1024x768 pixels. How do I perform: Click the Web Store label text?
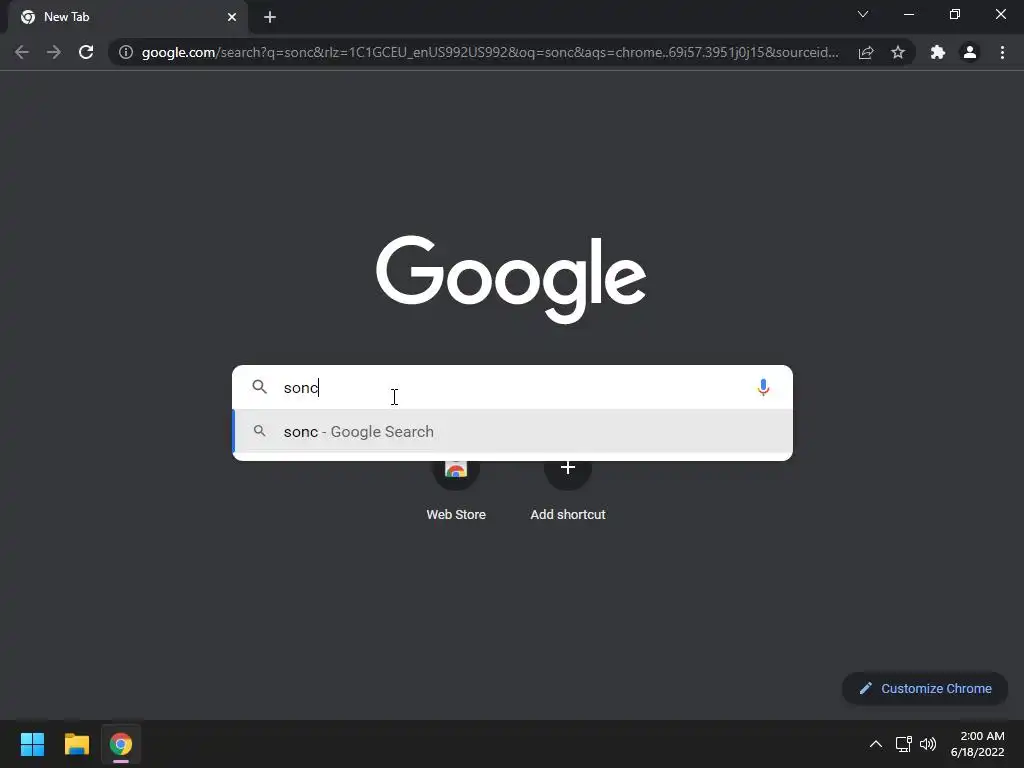[x=456, y=515]
